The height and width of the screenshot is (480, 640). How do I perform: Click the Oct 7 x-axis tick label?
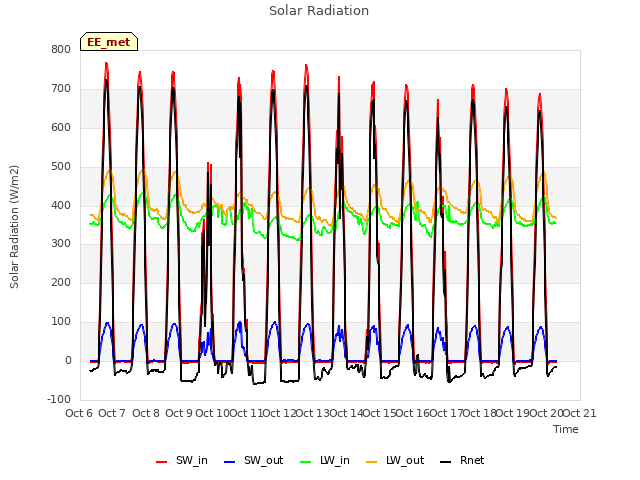[x=112, y=413]
